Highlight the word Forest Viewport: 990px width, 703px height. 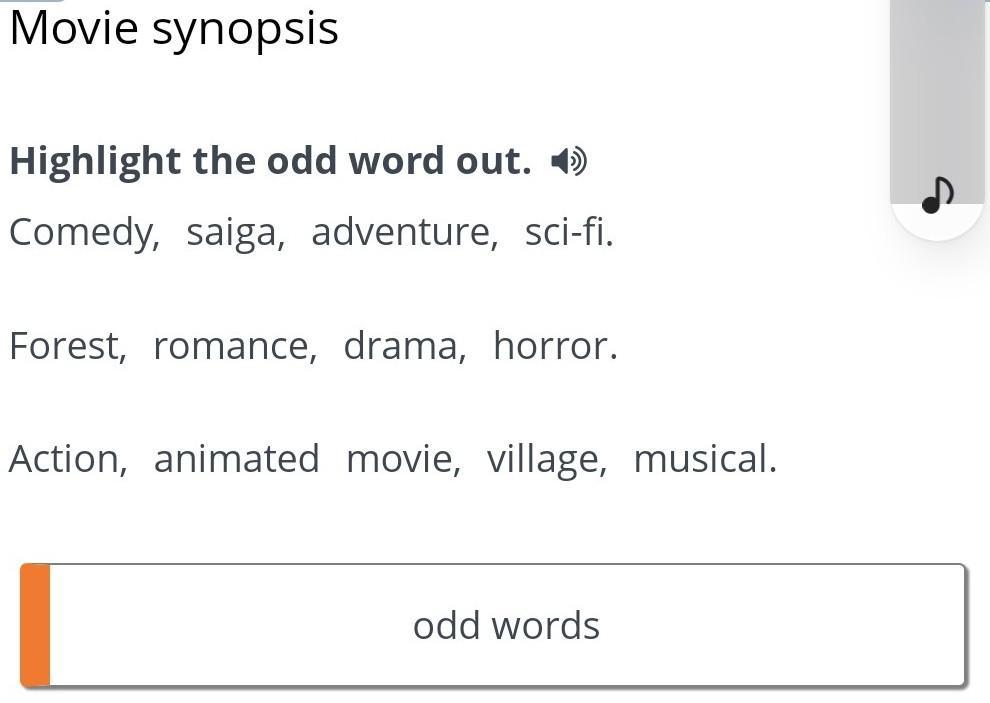[x=67, y=346]
